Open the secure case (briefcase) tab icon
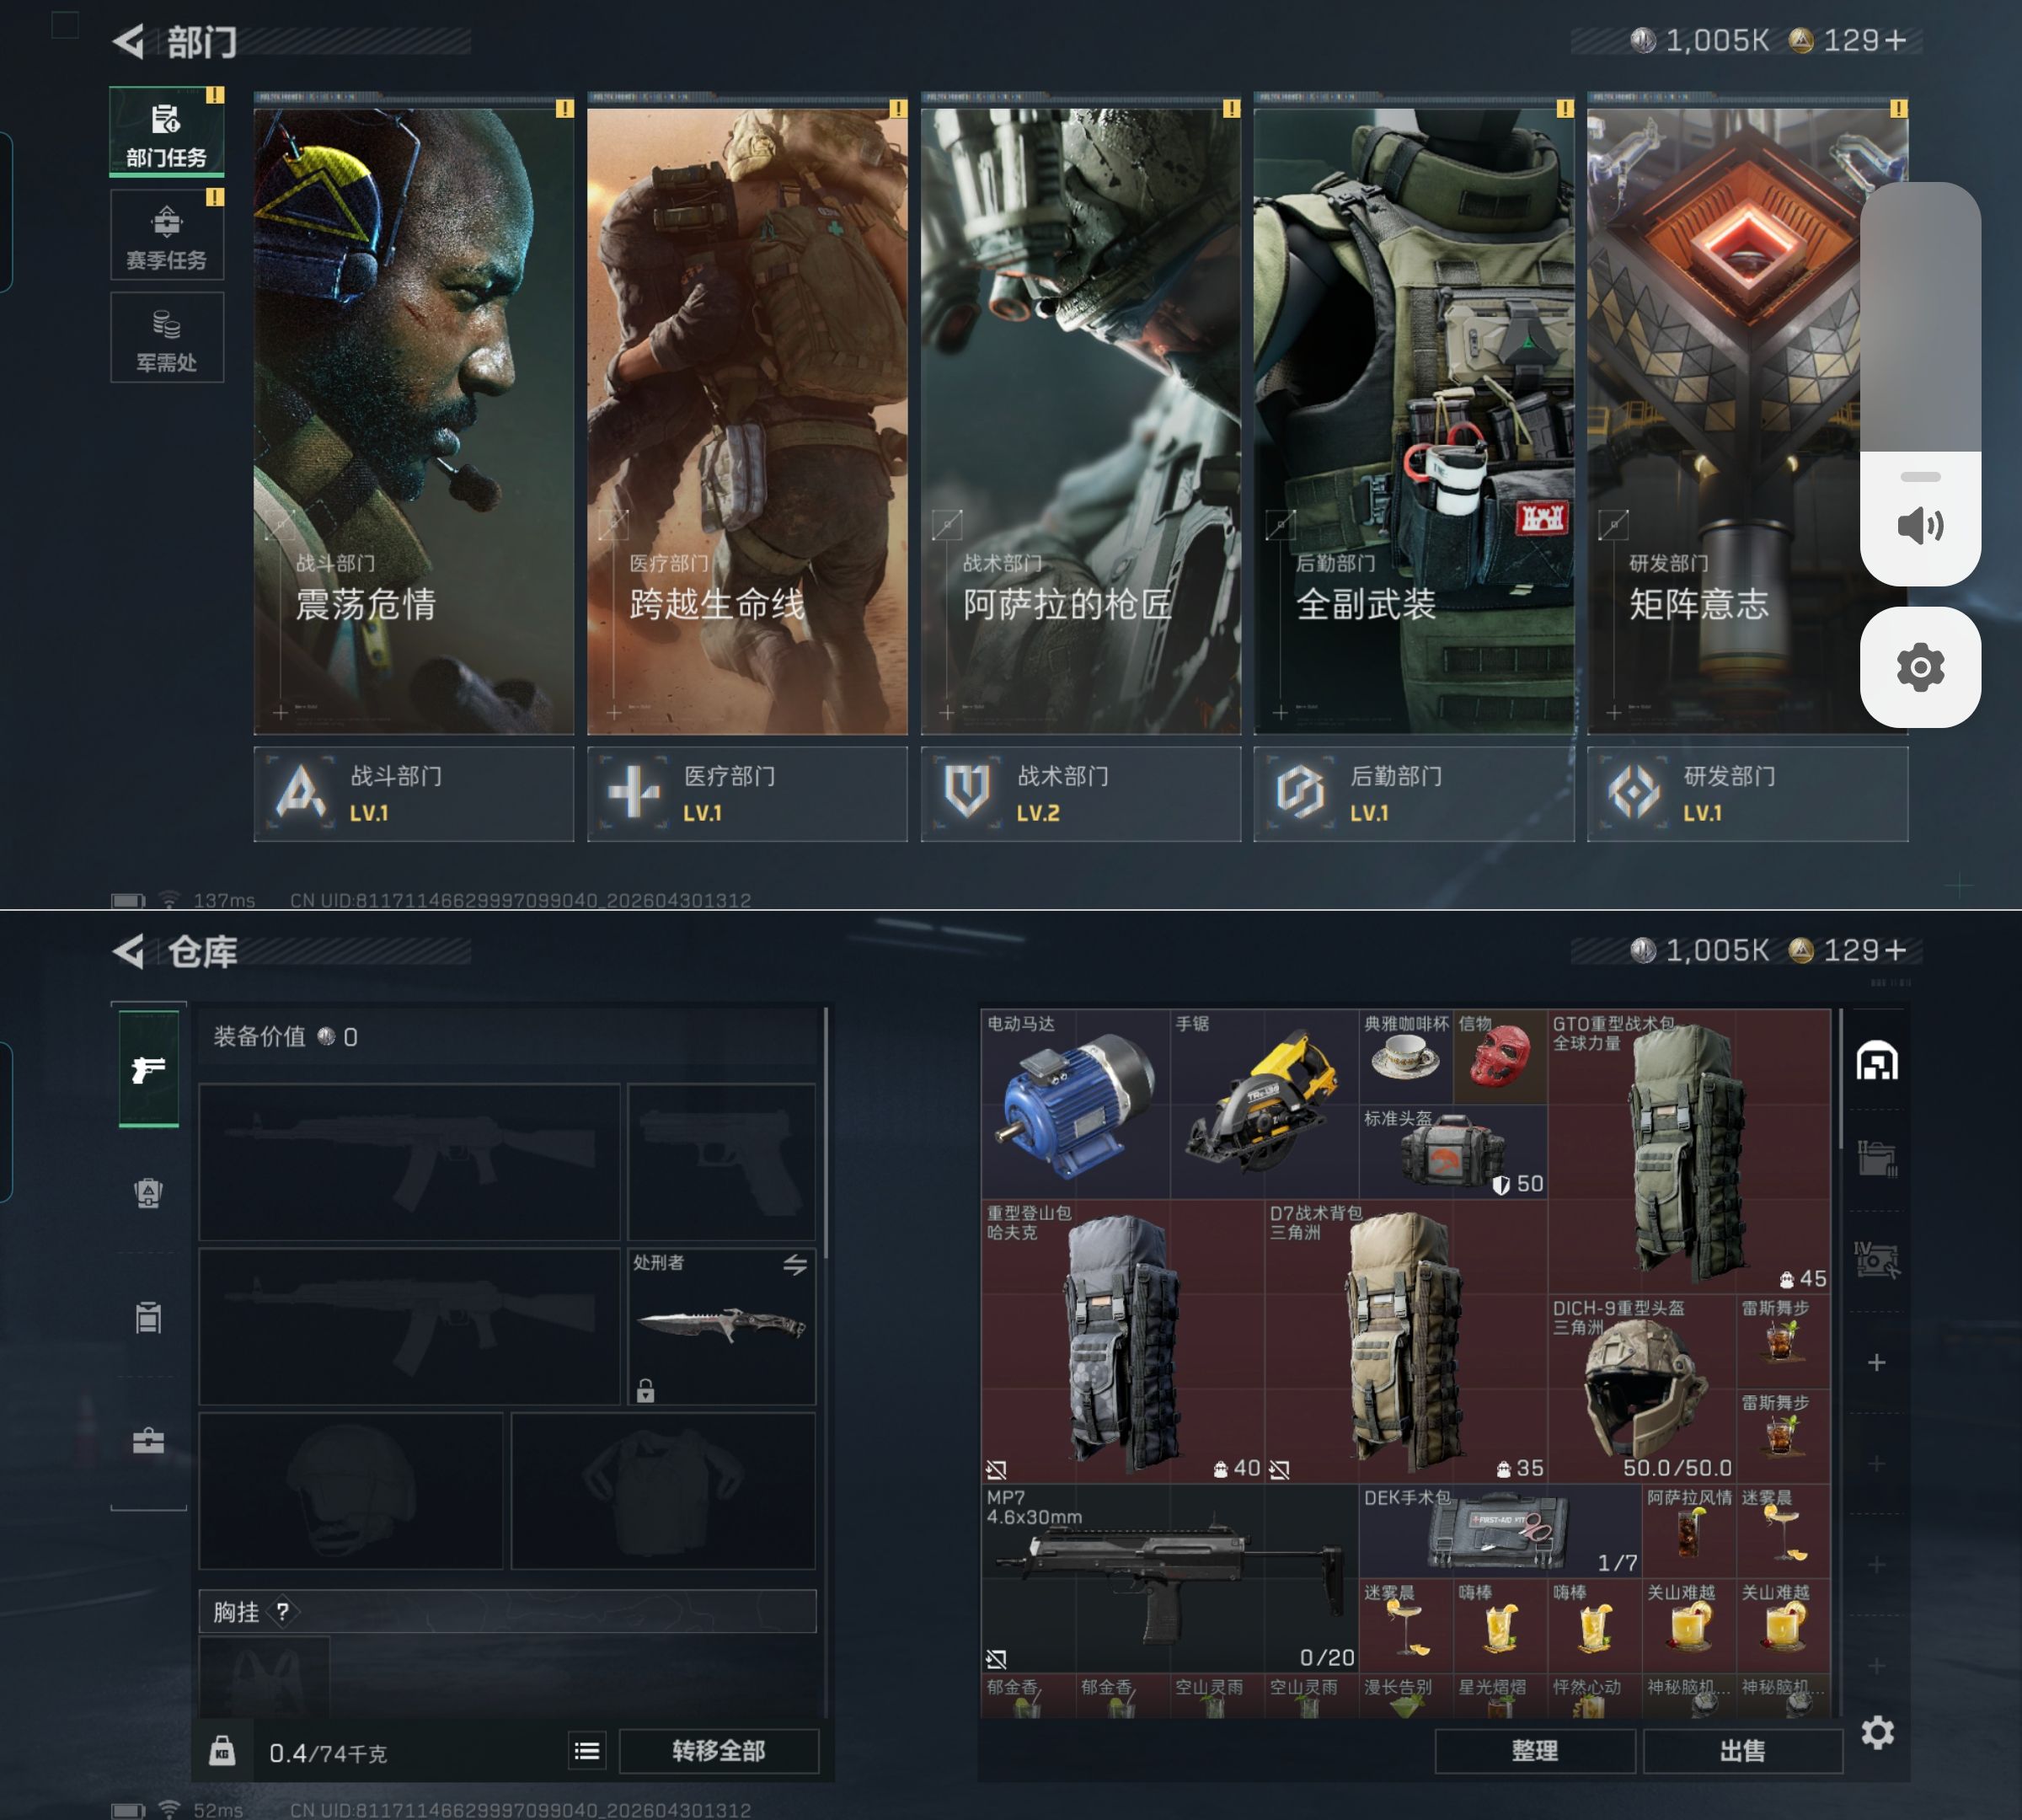2022x1820 pixels. pos(149,1440)
